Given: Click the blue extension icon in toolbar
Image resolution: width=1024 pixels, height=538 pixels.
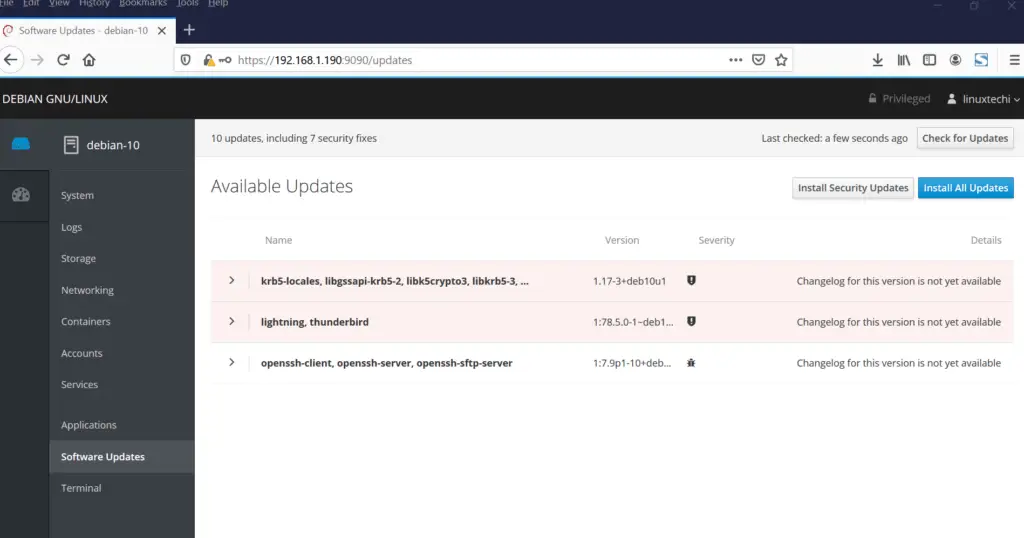Looking at the screenshot, I should (x=981, y=60).
